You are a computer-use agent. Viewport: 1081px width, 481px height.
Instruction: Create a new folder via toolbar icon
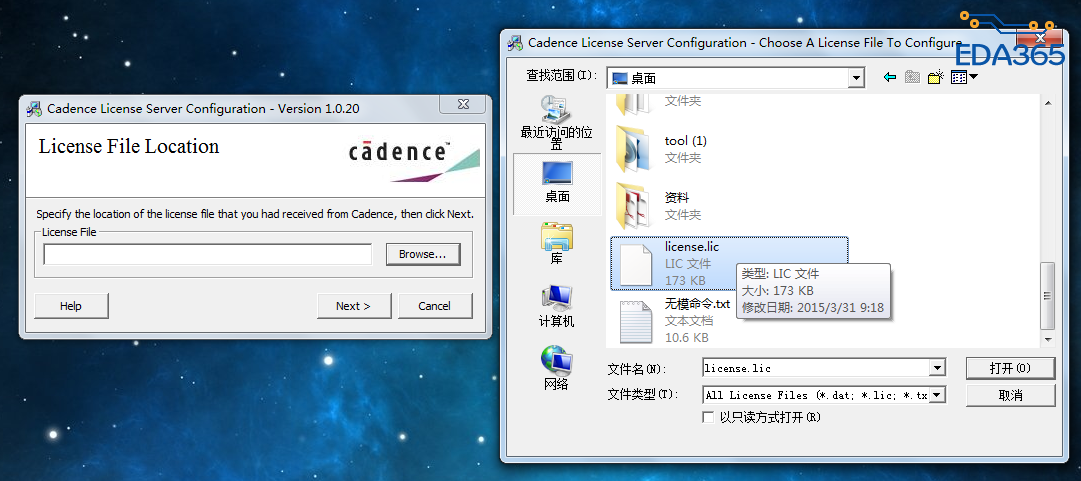pos(935,77)
